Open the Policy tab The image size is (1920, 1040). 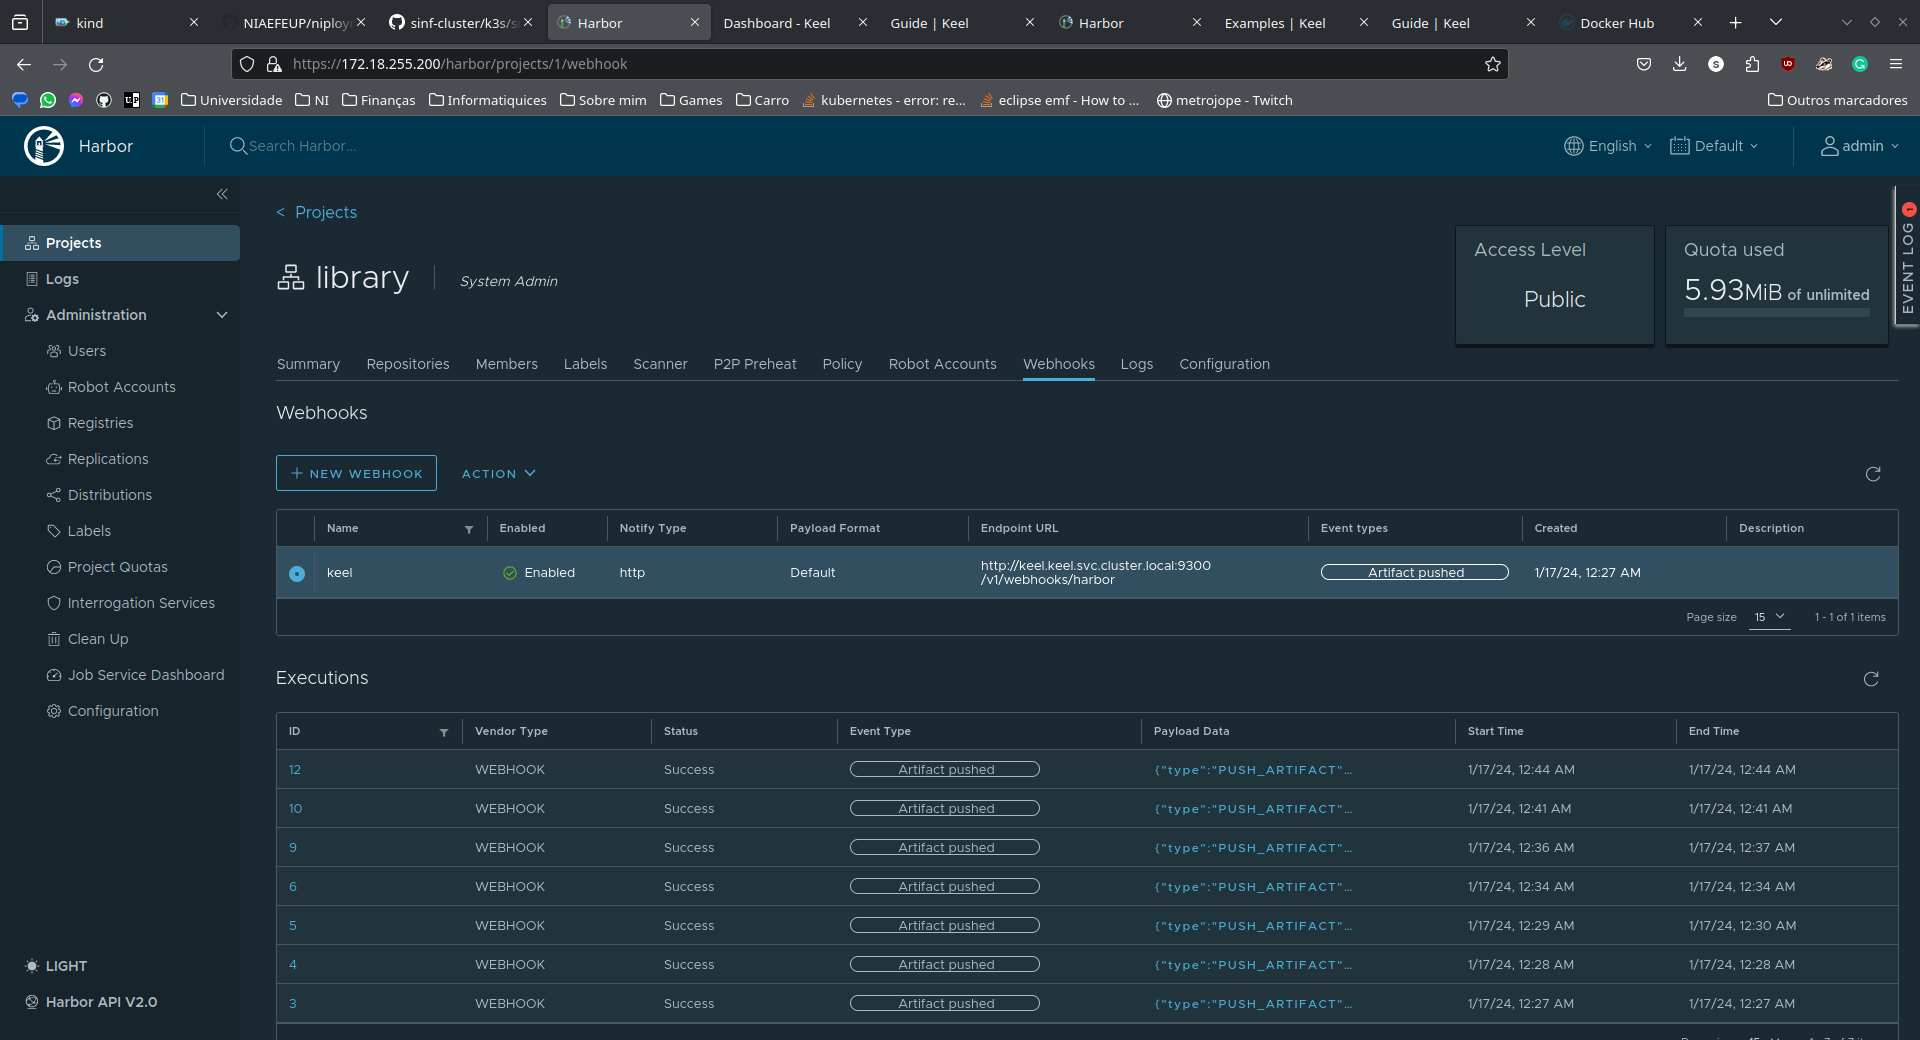842,364
